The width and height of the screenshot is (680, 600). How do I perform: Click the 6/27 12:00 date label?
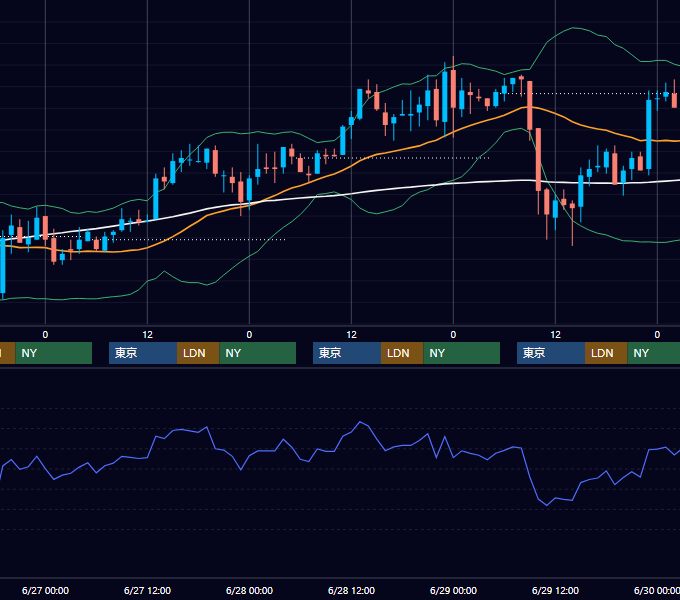[x=147, y=590]
